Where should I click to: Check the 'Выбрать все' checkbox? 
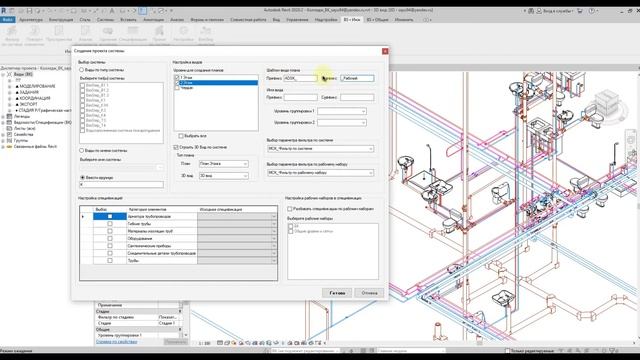(x=181, y=136)
